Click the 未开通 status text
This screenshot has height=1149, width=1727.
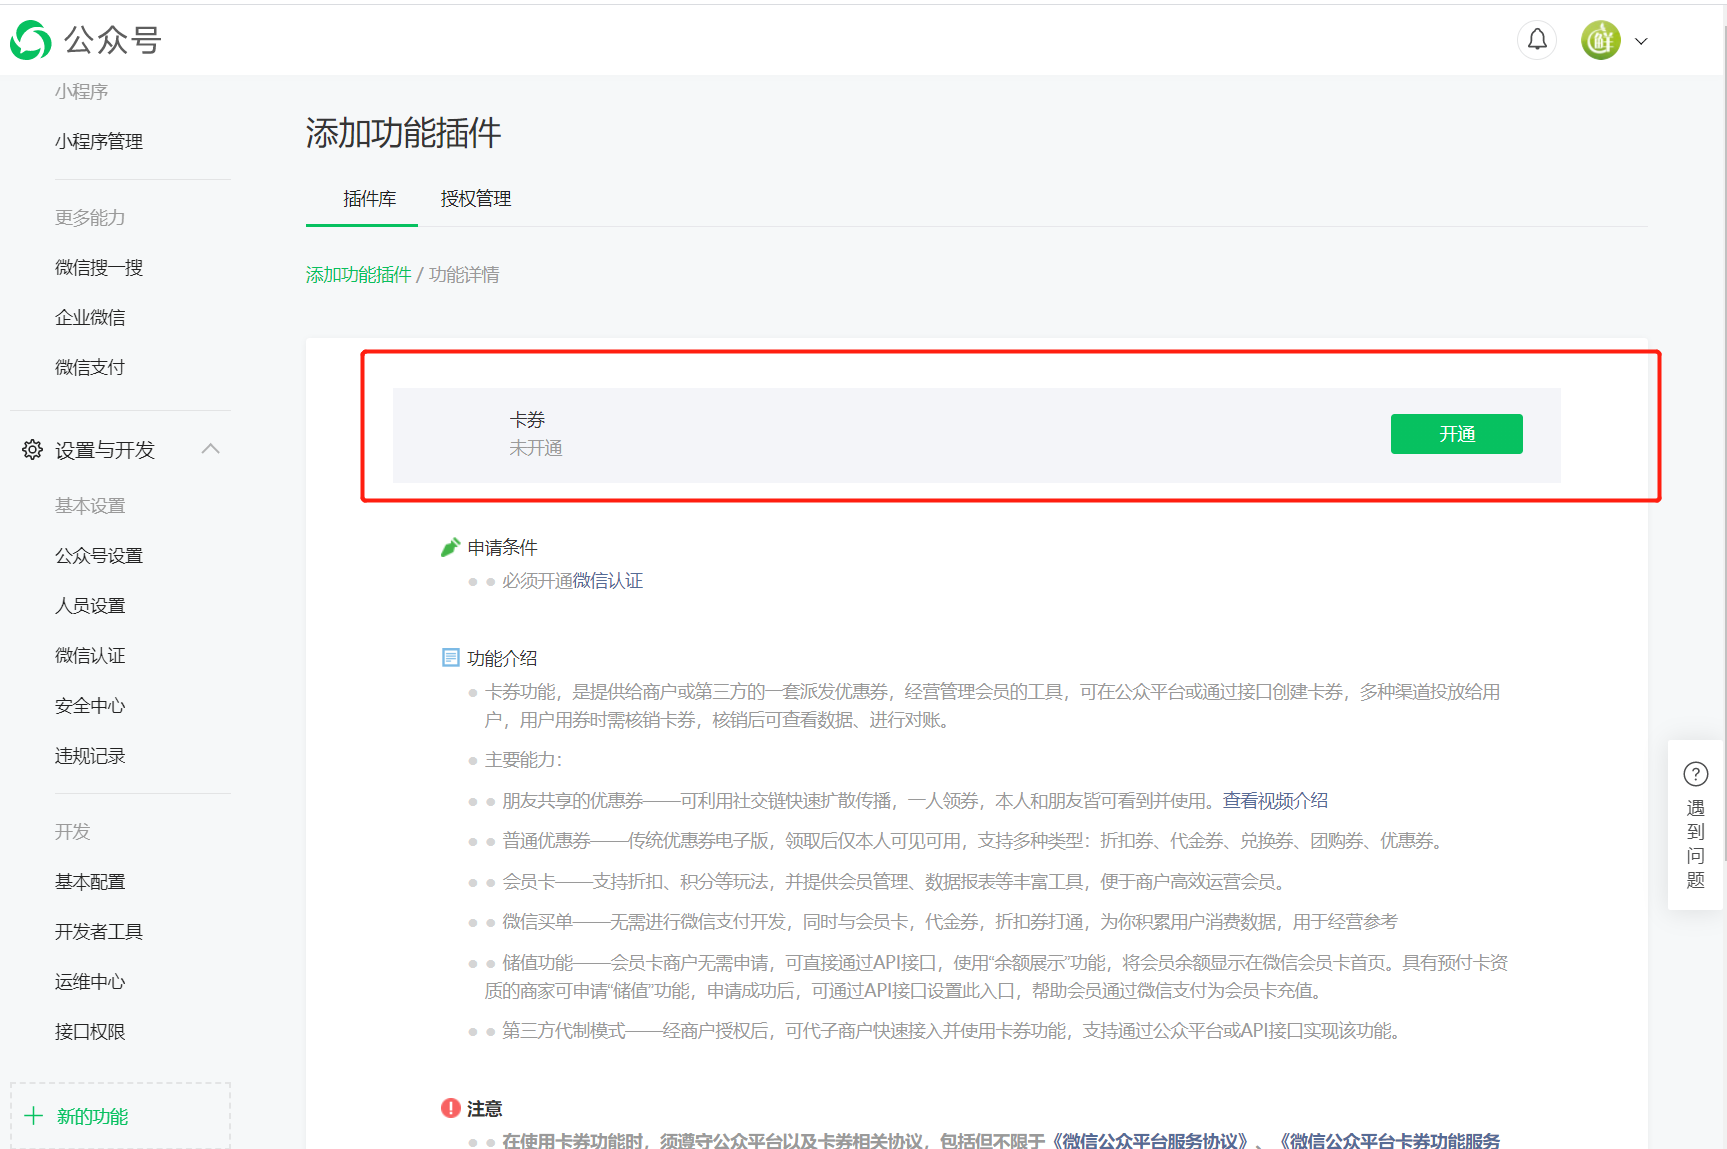point(536,448)
